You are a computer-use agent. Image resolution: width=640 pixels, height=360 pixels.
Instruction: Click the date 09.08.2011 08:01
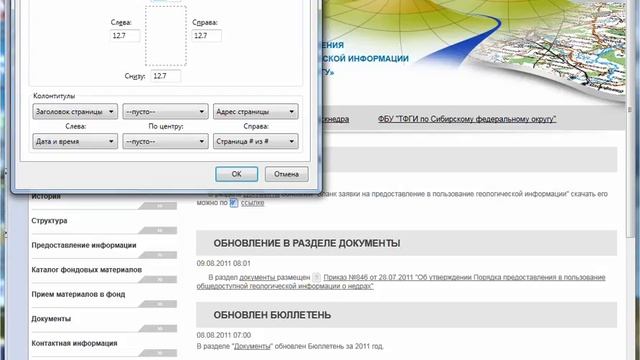point(224,263)
